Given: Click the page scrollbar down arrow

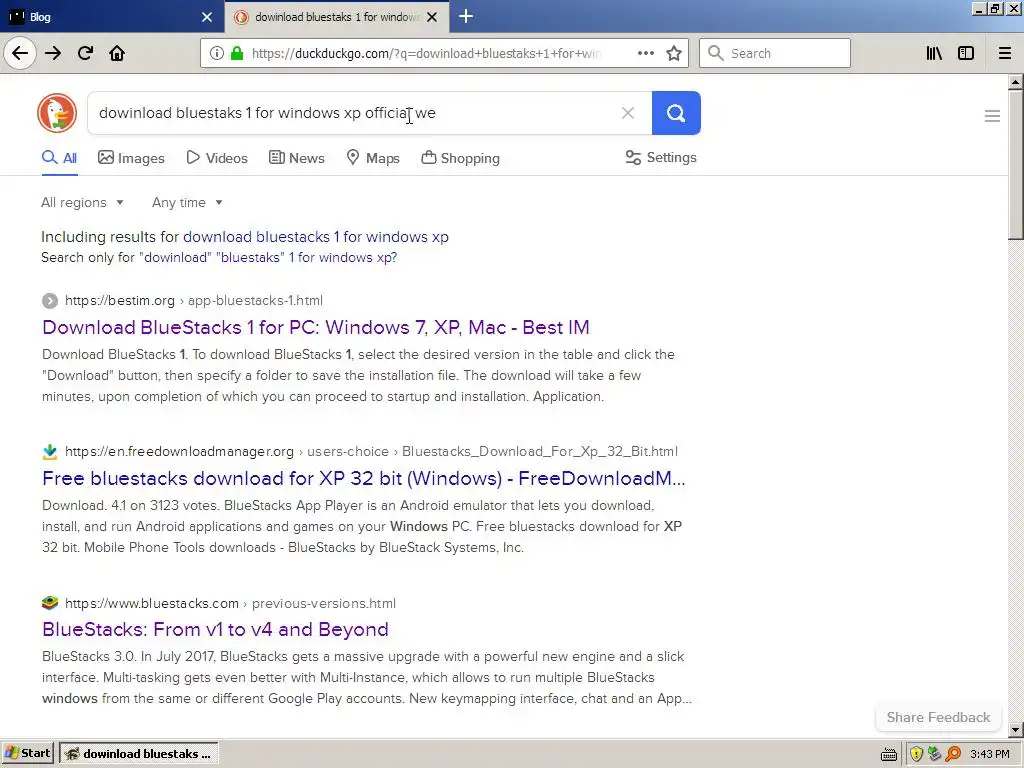Looking at the screenshot, I should (x=1016, y=729).
